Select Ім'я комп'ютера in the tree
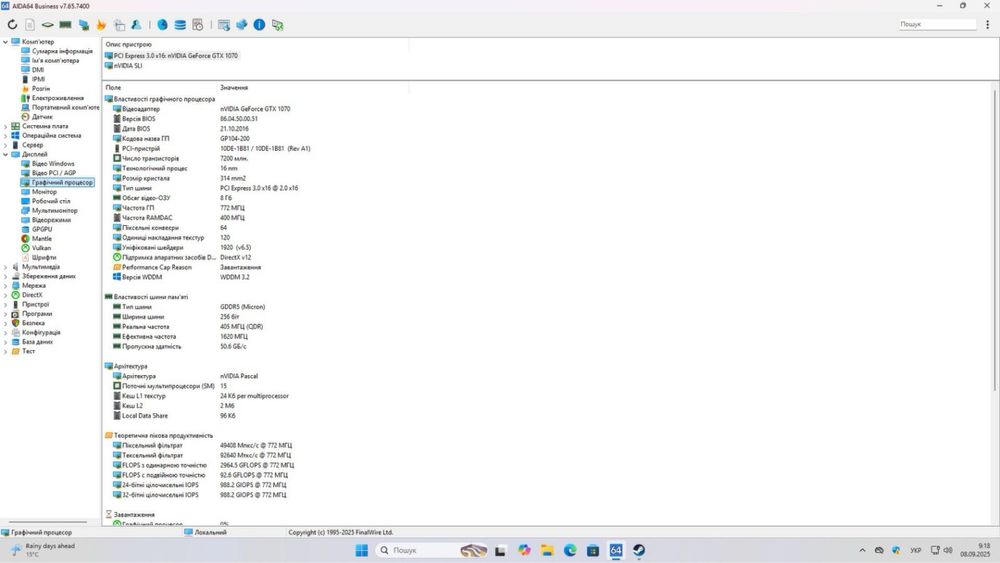1000x563 pixels. click(x=55, y=61)
